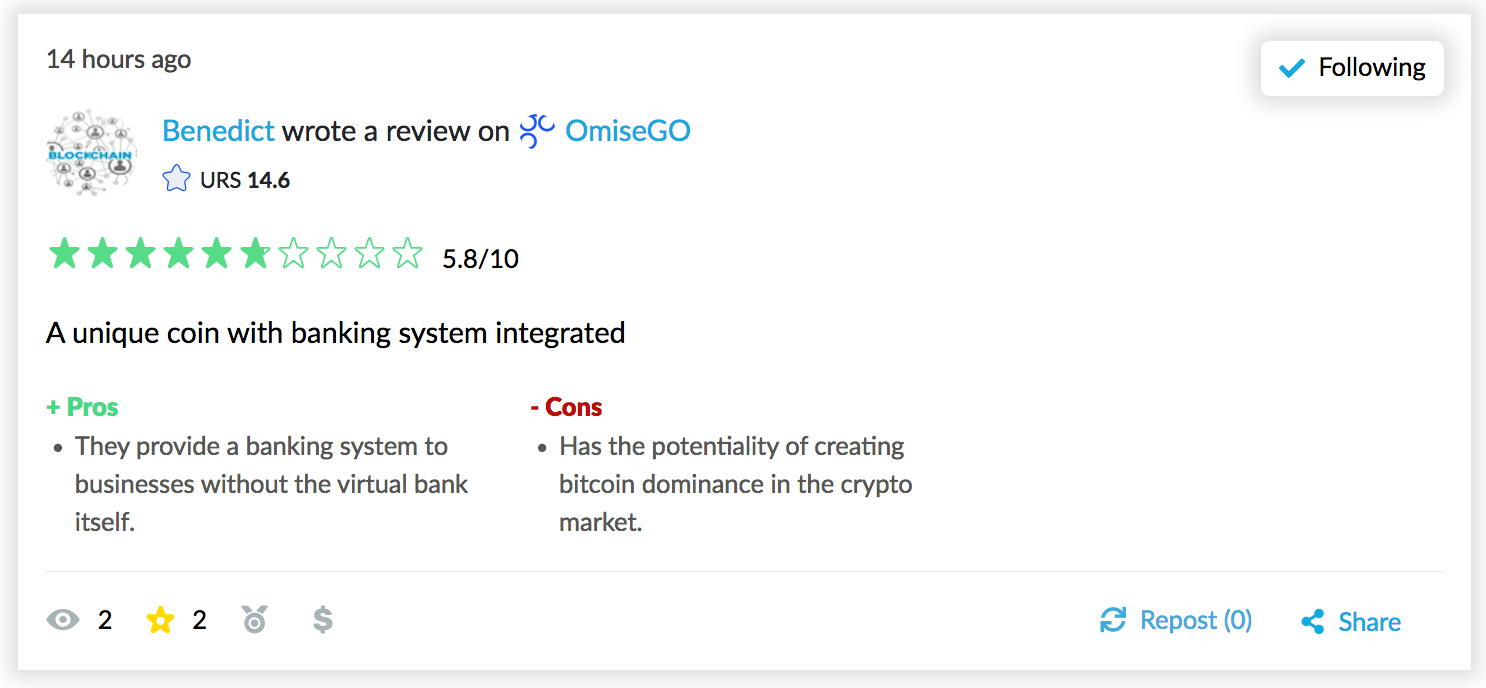This screenshot has height=688, width=1486.
Task: Click the OmiseGO coin logo icon
Action: click(x=537, y=131)
